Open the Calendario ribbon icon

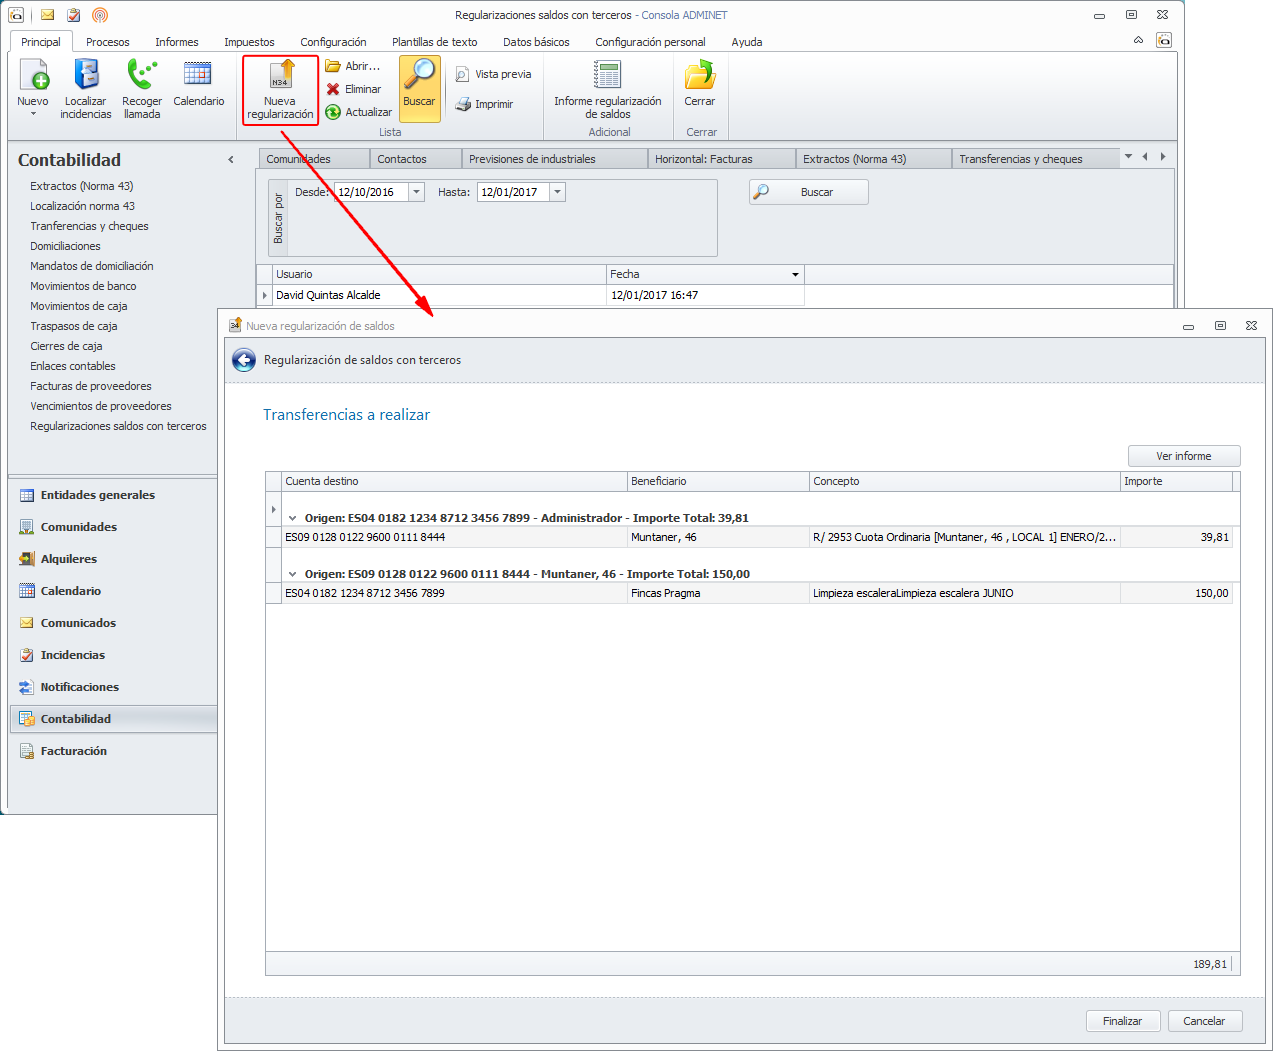[198, 75]
